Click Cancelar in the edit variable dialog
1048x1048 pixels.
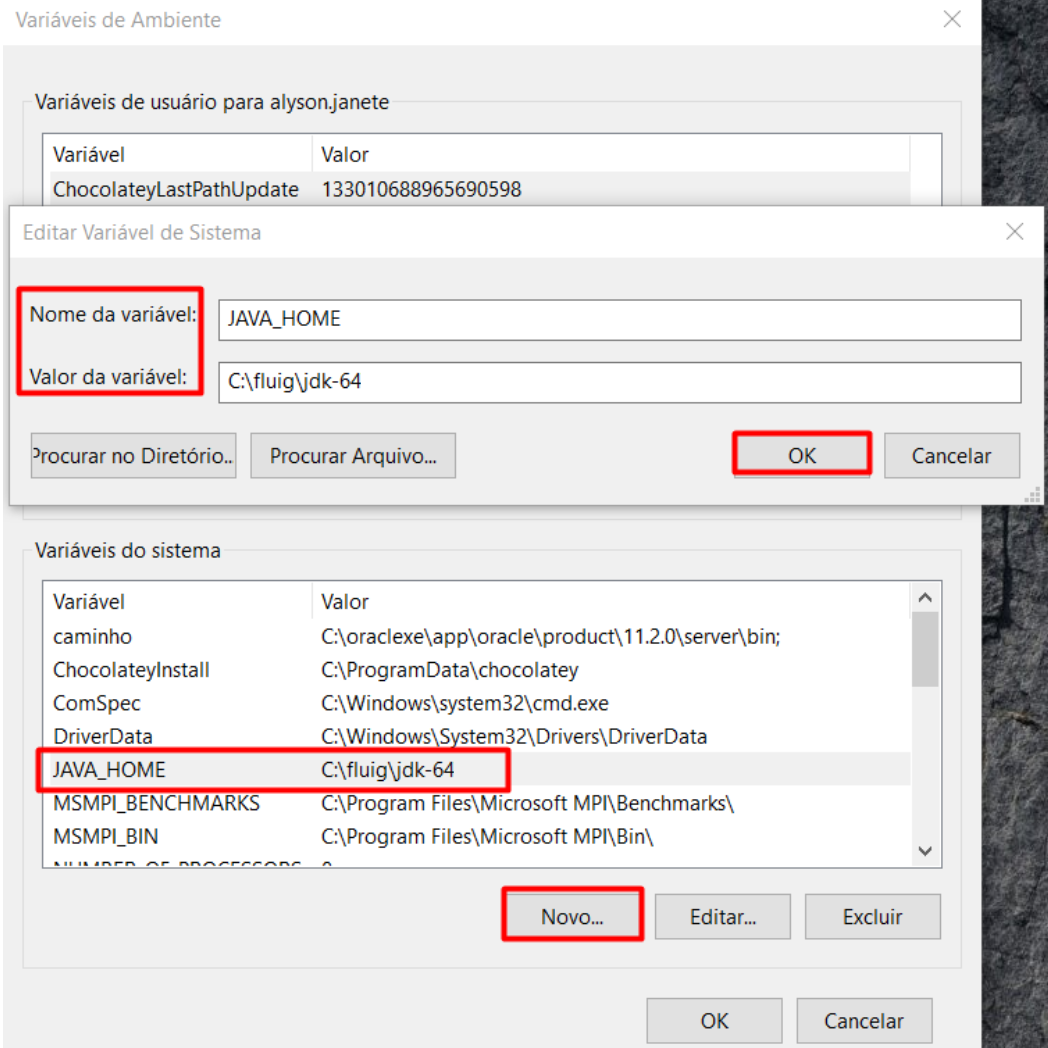(x=951, y=455)
